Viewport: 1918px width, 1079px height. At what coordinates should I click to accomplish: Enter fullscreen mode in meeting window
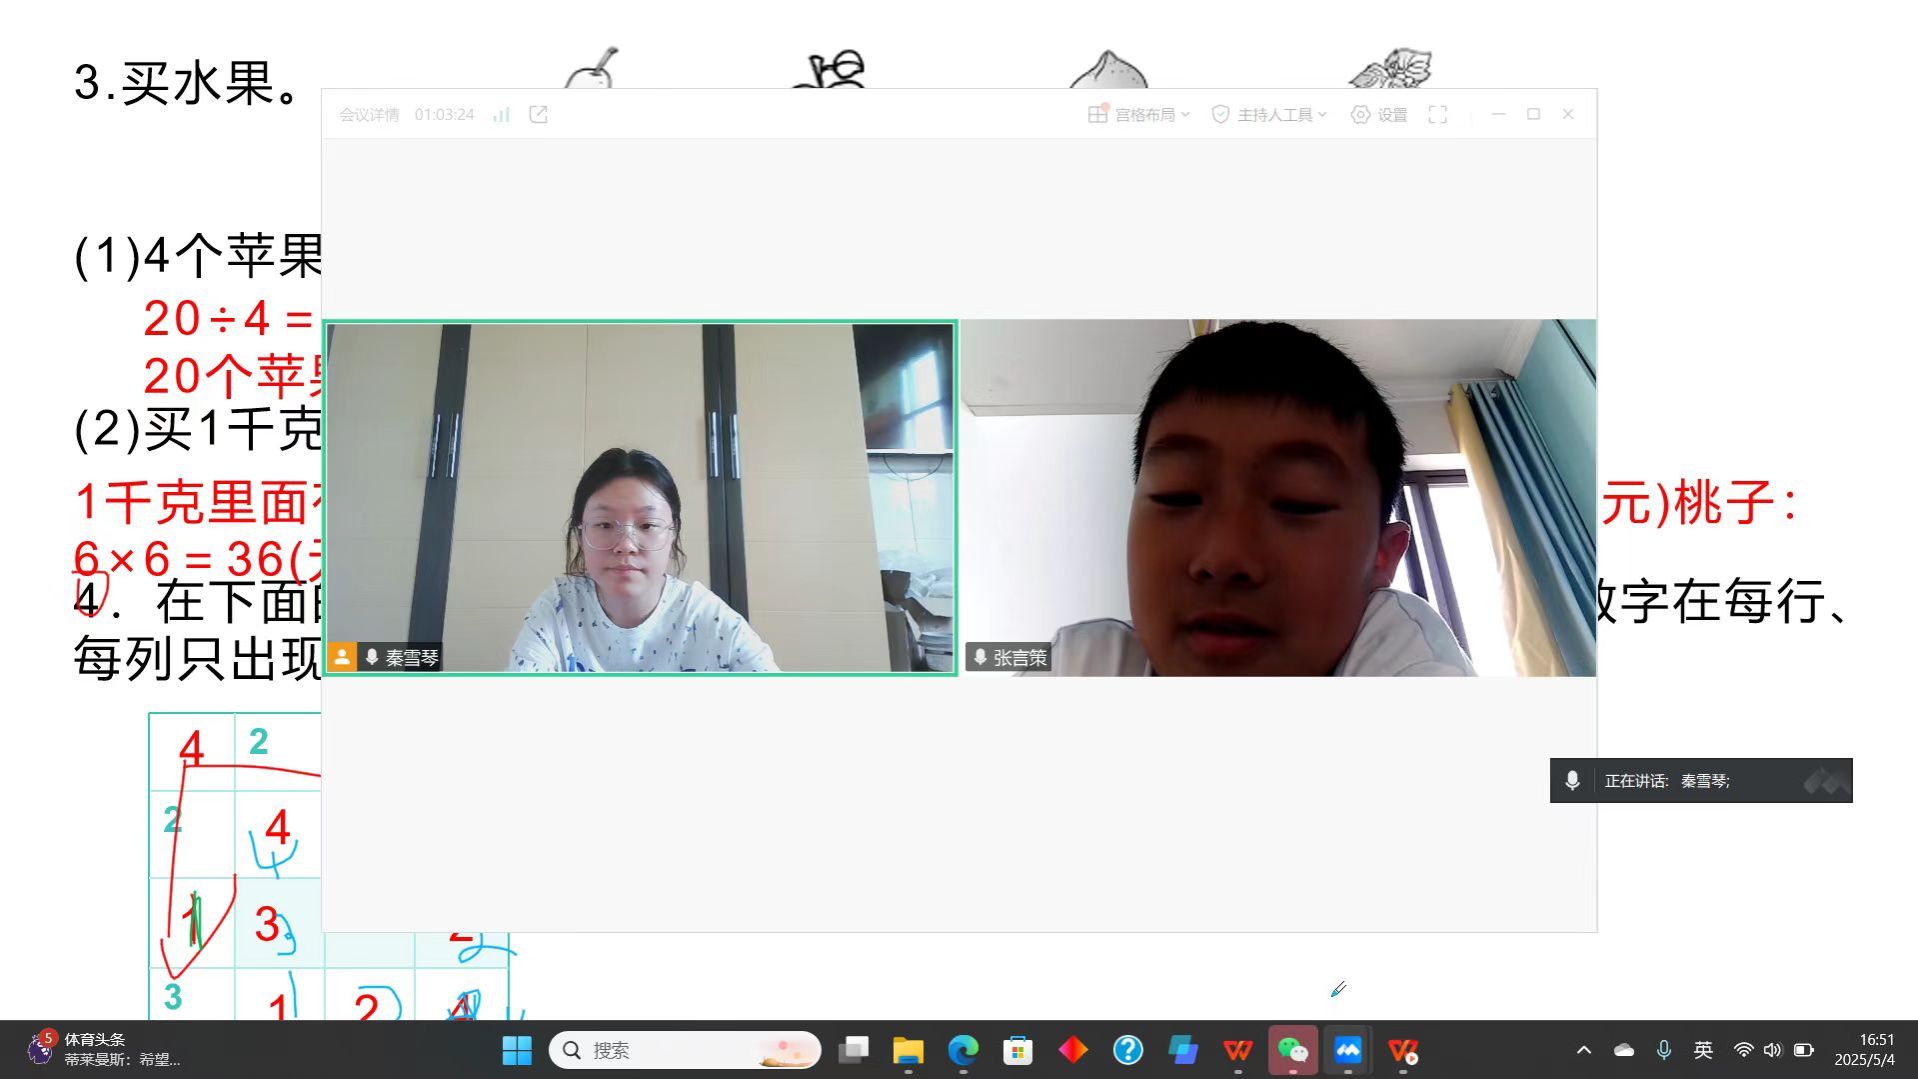pos(1437,115)
